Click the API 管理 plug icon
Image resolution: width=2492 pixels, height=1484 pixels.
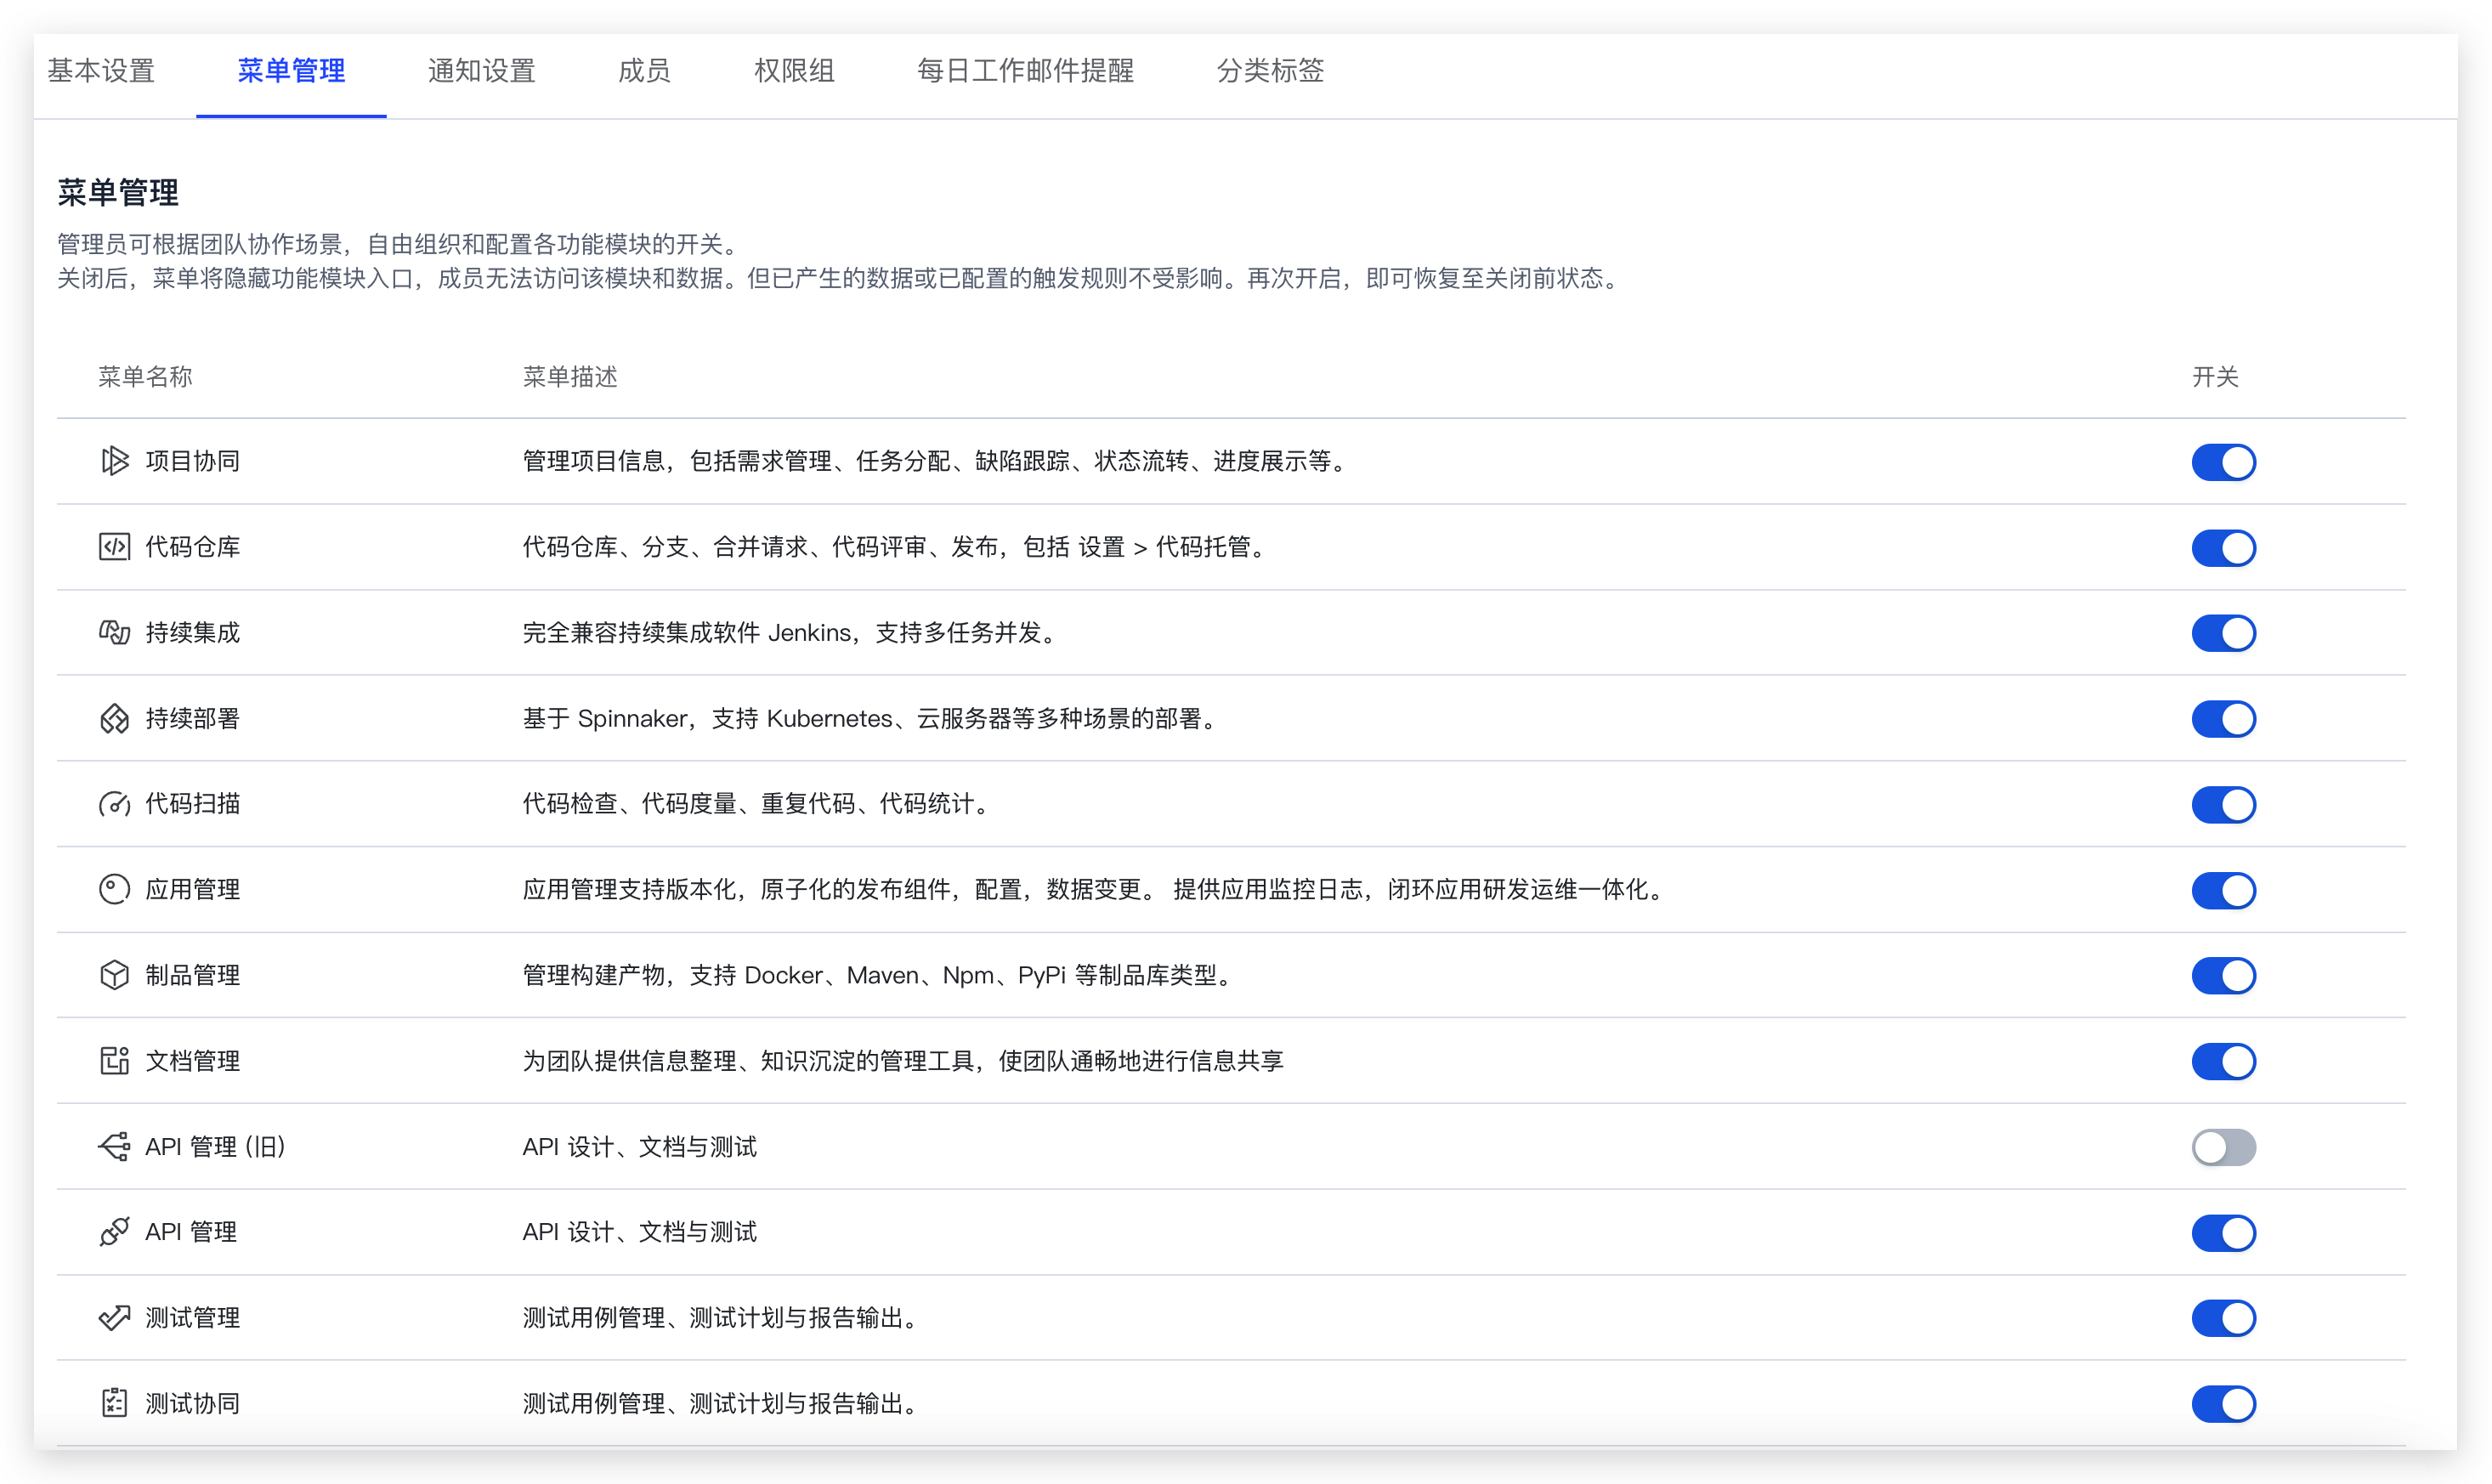[115, 1232]
